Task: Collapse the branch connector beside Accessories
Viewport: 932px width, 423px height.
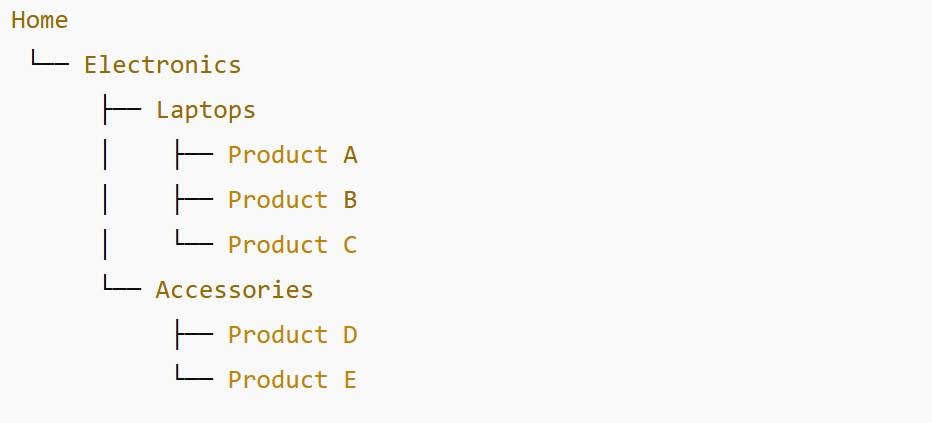Action: (120, 288)
